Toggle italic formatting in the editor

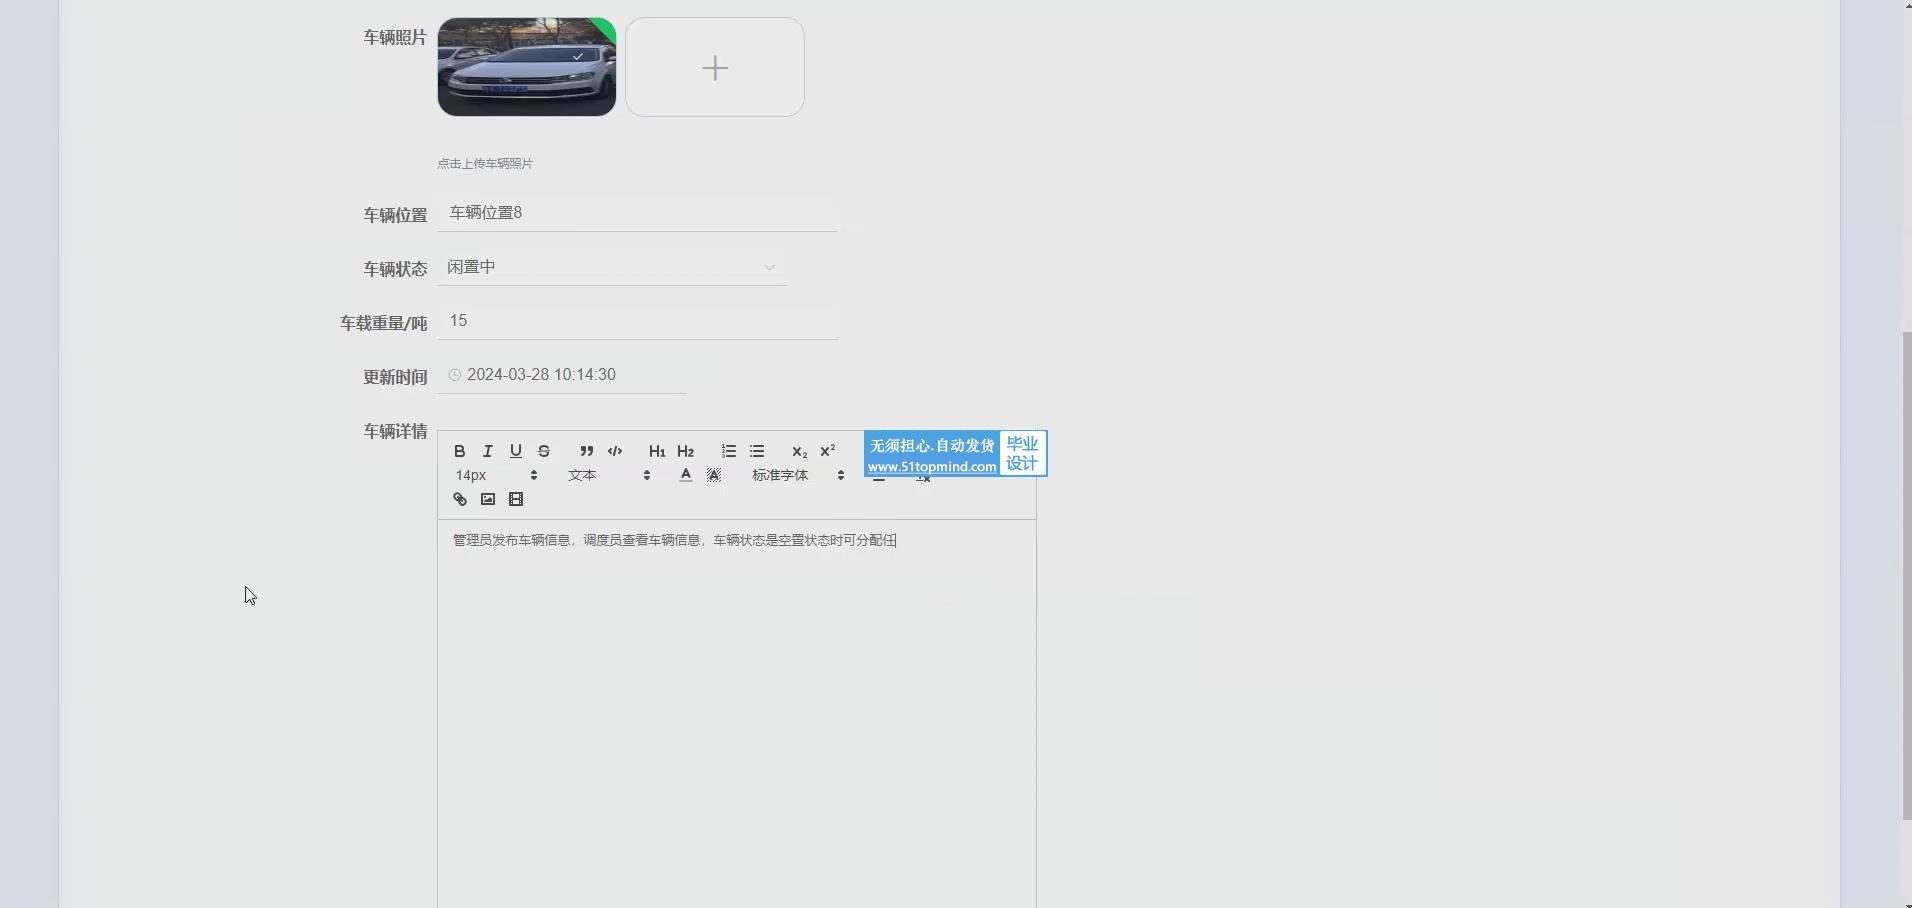point(488,451)
